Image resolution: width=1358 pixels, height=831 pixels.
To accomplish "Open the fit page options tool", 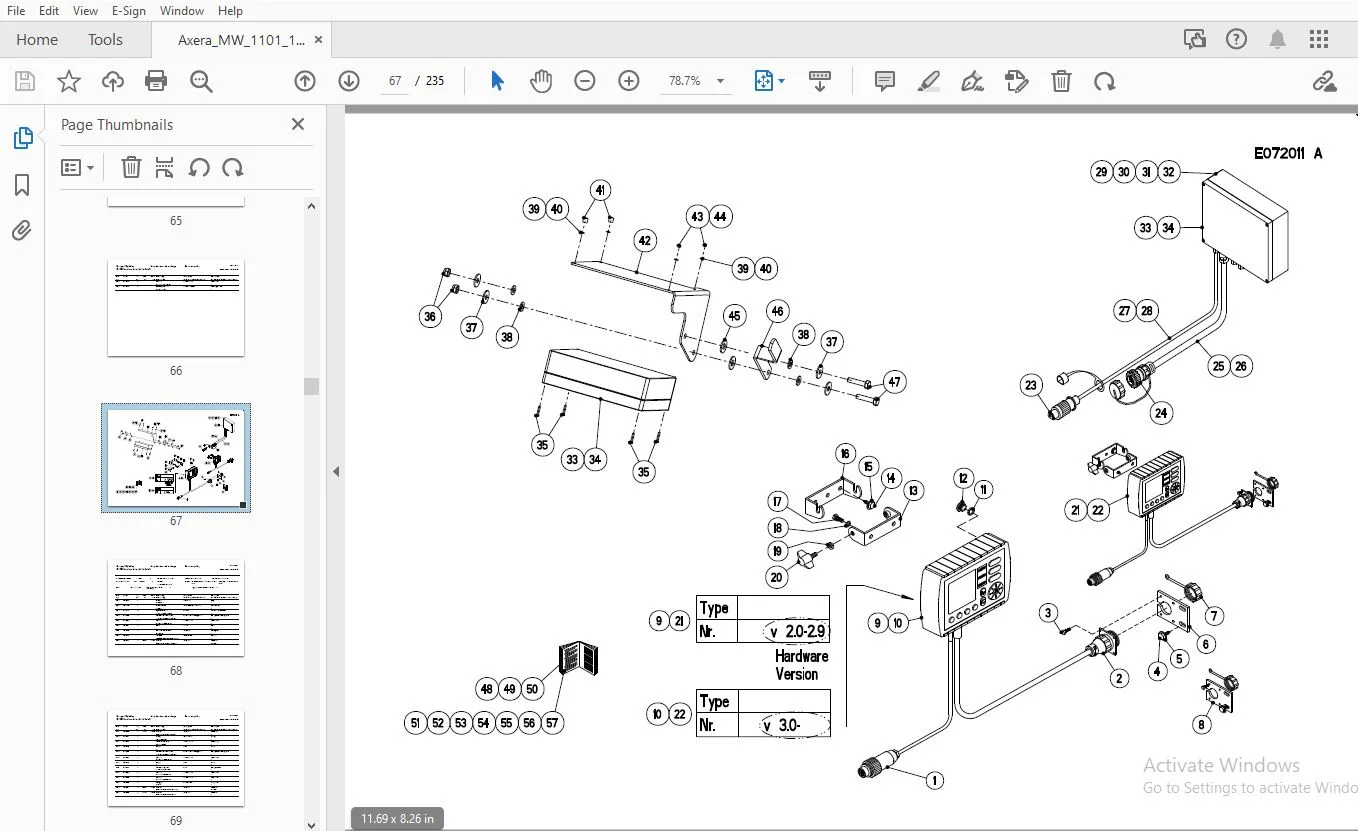I will [x=768, y=81].
